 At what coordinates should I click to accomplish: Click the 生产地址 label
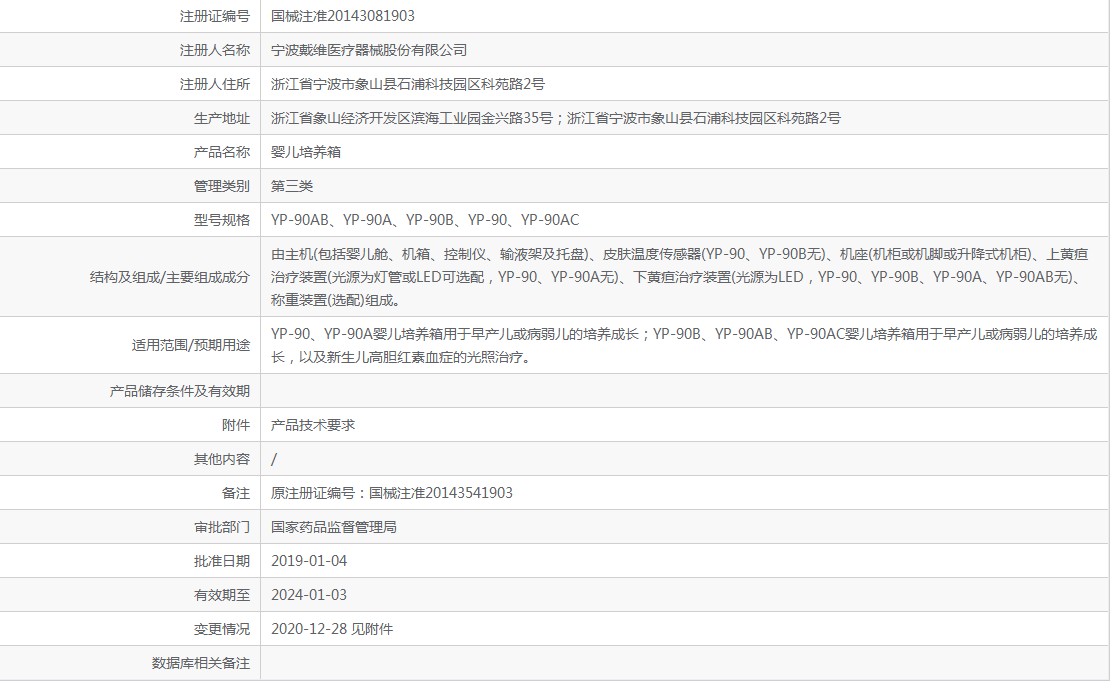pyautogui.click(x=221, y=118)
